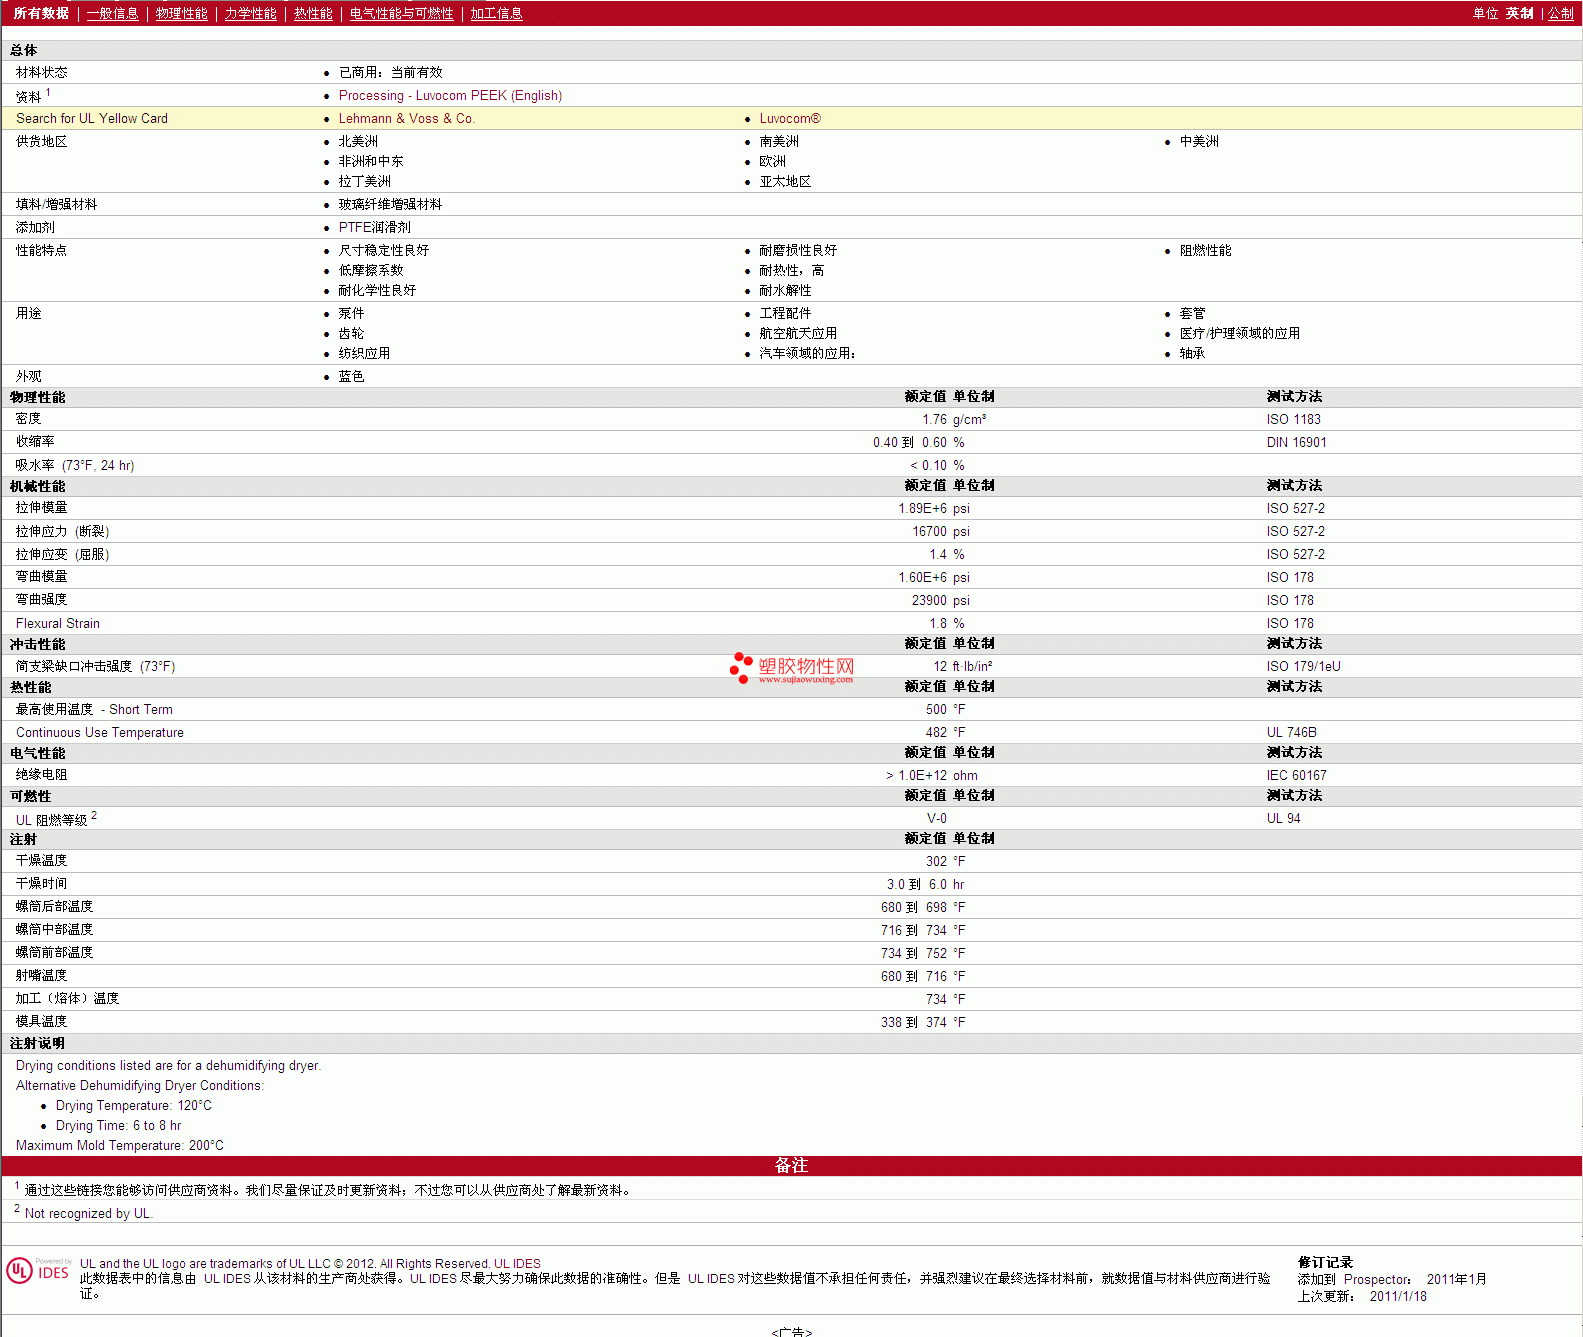Image resolution: width=1583 pixels, height=1337 pixels.
Task: Open Processing - Luvocom PEEK (English) link
Action: click(x=450, y=95)
